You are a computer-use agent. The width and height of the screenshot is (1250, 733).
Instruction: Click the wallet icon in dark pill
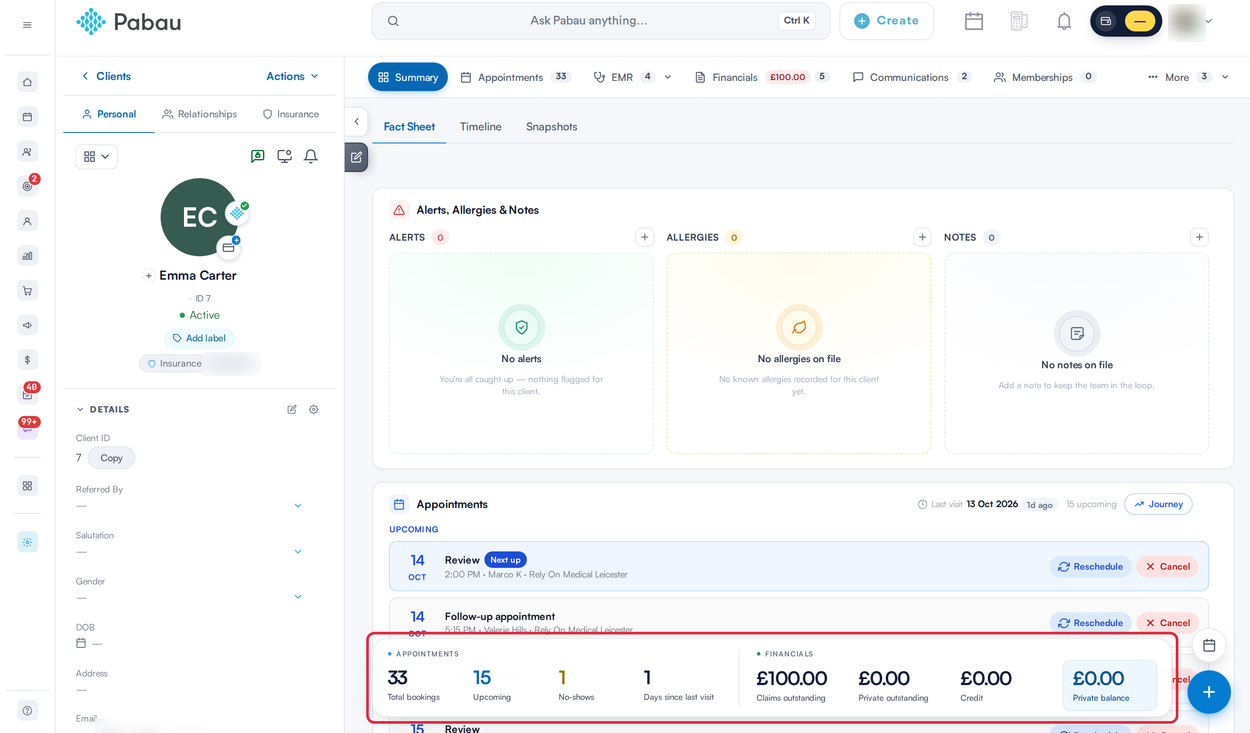[x=1106, y=21]
